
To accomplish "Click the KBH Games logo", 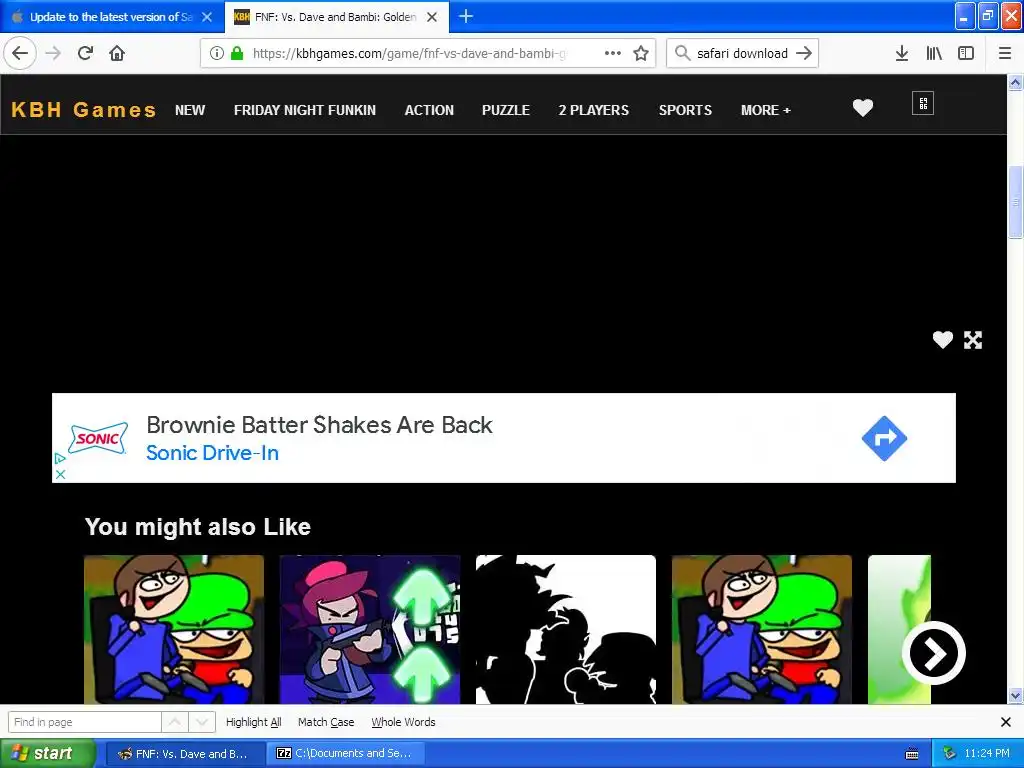I will (x=84, y=110).
